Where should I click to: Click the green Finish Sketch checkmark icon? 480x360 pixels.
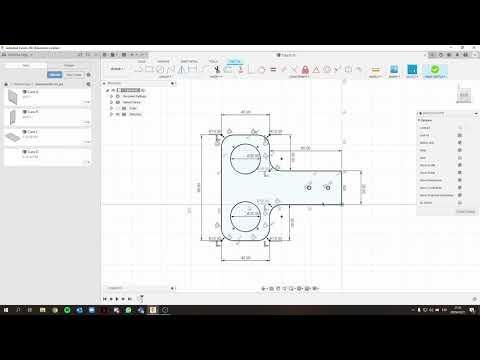(x=434, y=69)
